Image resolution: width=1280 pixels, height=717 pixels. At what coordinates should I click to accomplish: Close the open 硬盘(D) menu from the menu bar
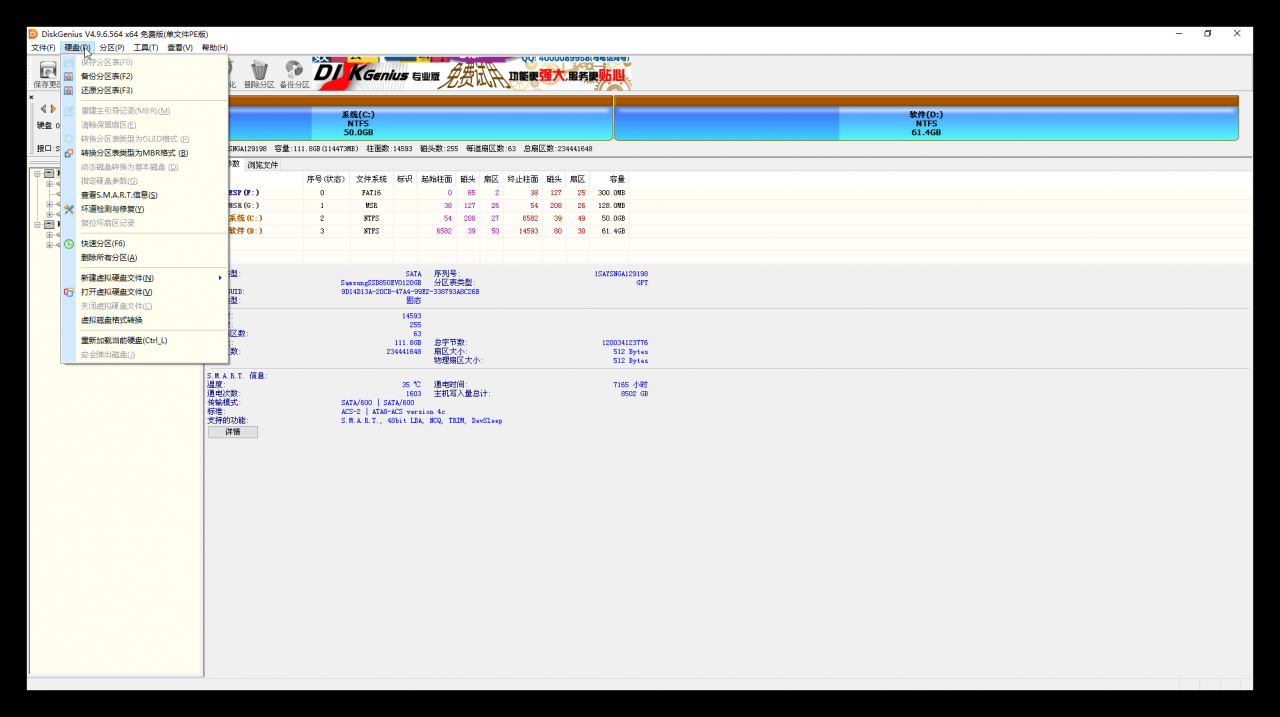[x=77, y=47]
